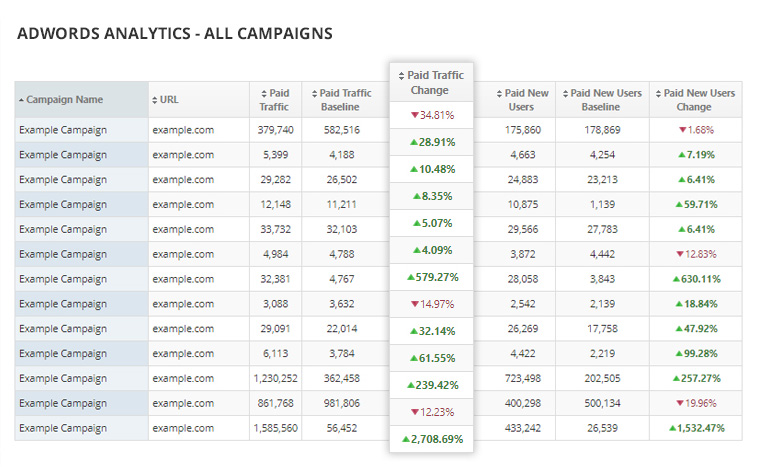Select the 2,708.69% traffic change cell
This screenshot has height=467, width=757.
(x=431, y=439)
